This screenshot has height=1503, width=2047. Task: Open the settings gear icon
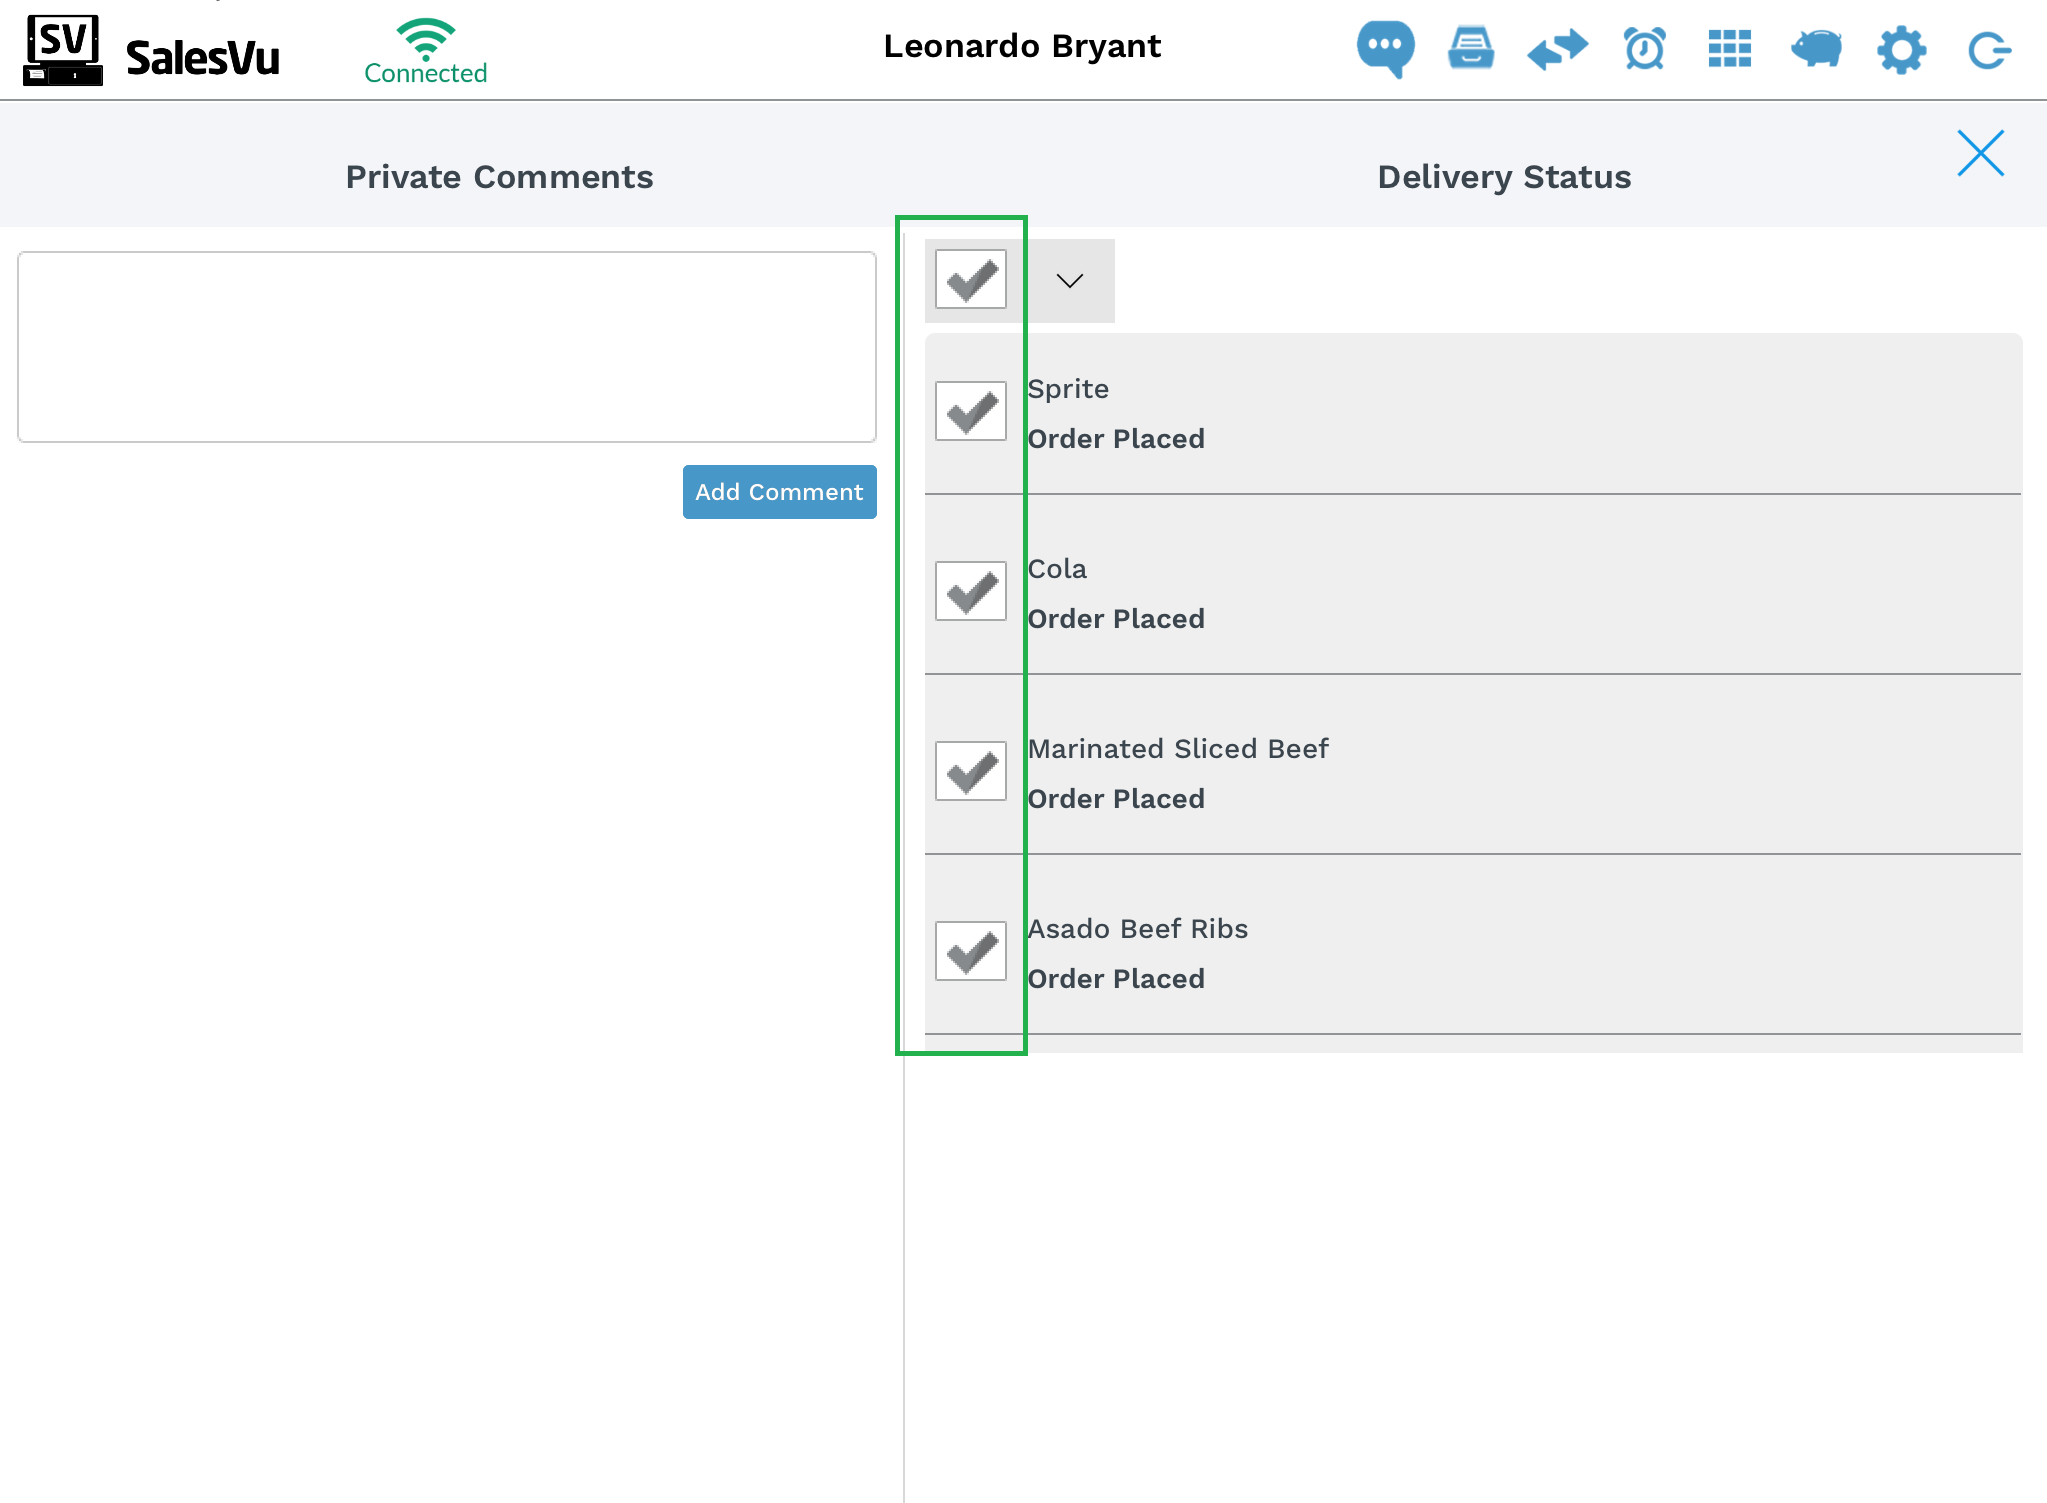[1901, 49]
